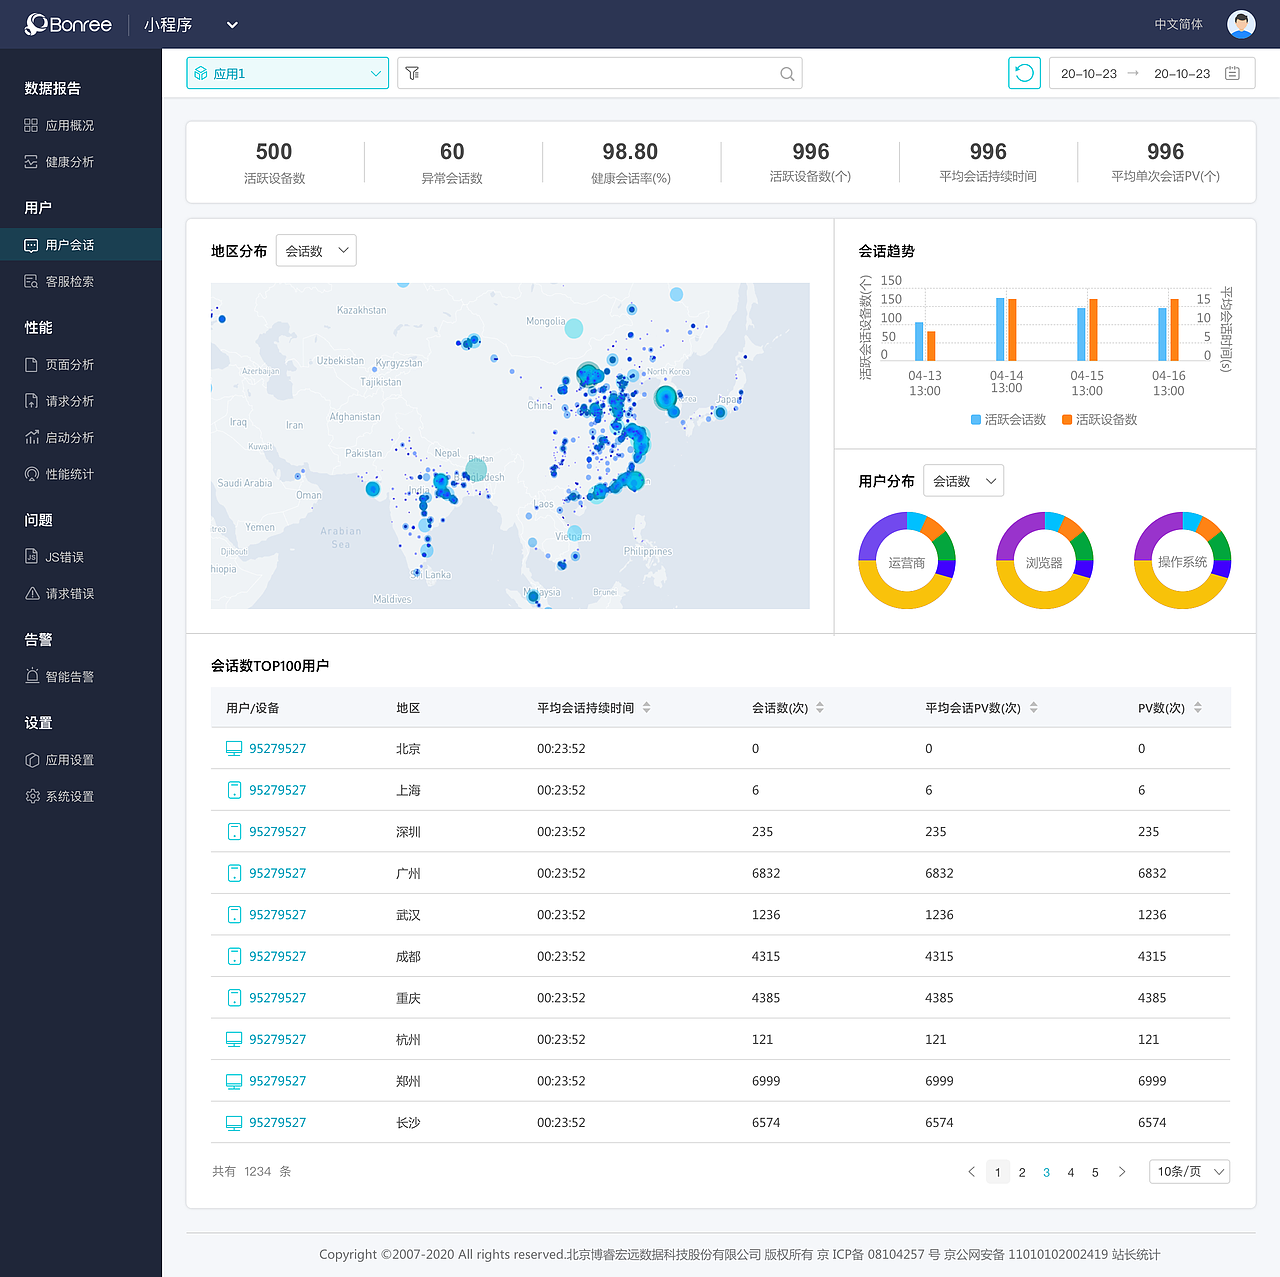
Task: Go to previous page arrow in pagination
Action: [x=971, y=1172]
